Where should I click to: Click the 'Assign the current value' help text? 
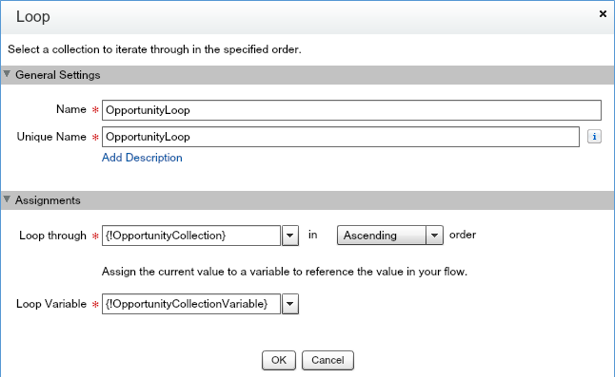[284, 271]
